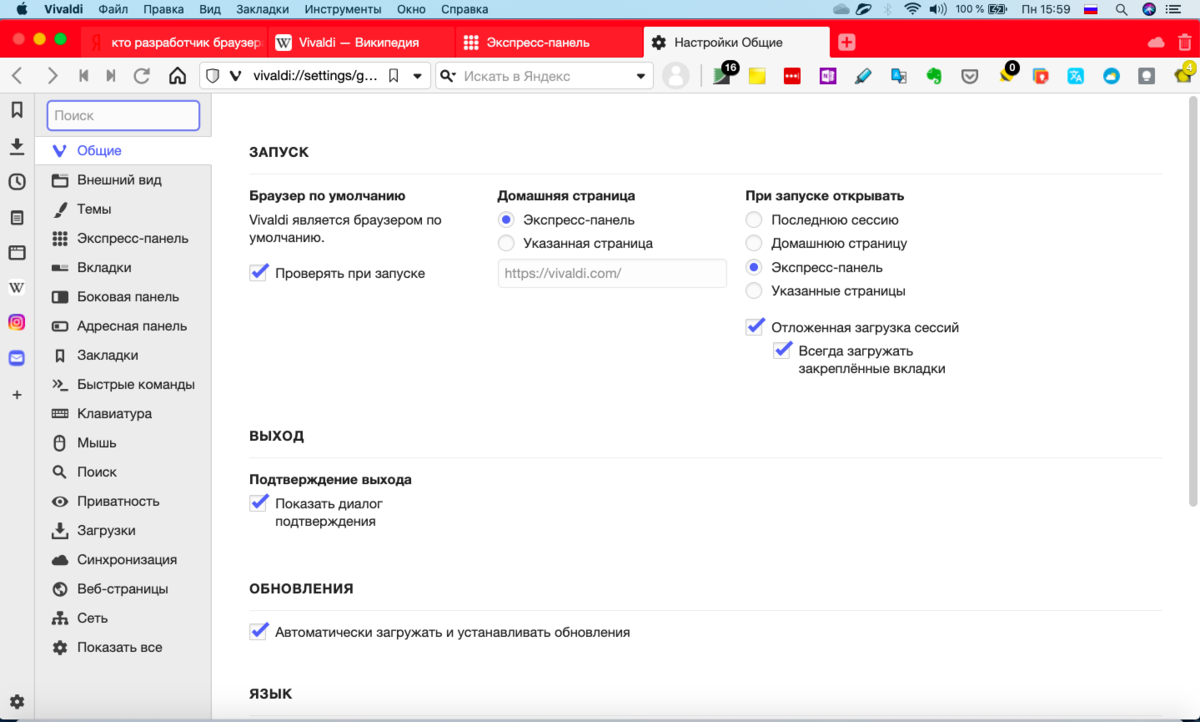Open the LastPass red extension icon
This screenshot has width=1200, height=722.
(792, 76)
